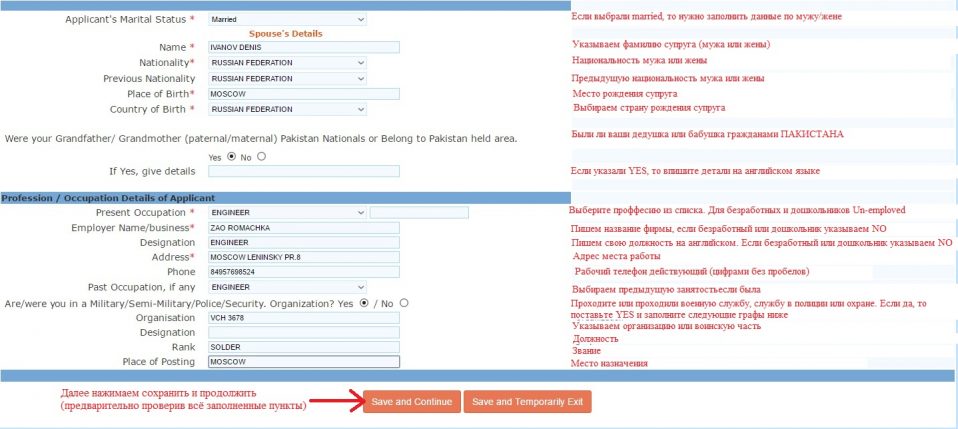Select No for Military/Police organization question
The image size is (958, 429).
point(403,303)
